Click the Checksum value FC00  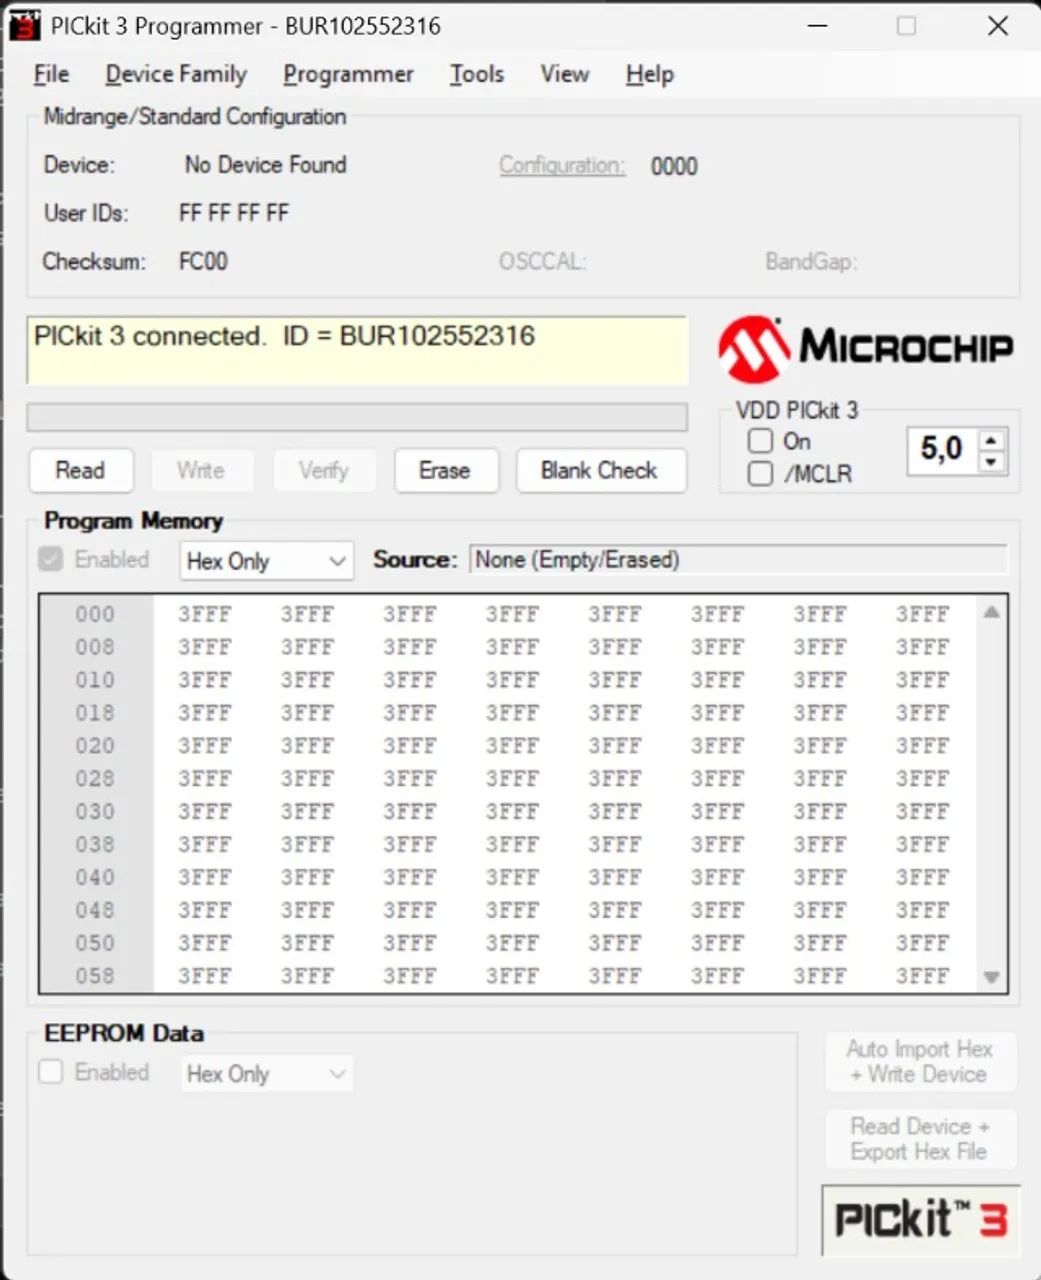(203, 262)
